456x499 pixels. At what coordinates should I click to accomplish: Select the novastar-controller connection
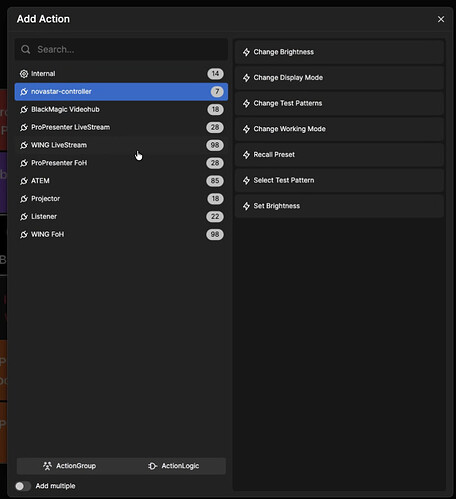coord(121,92)
